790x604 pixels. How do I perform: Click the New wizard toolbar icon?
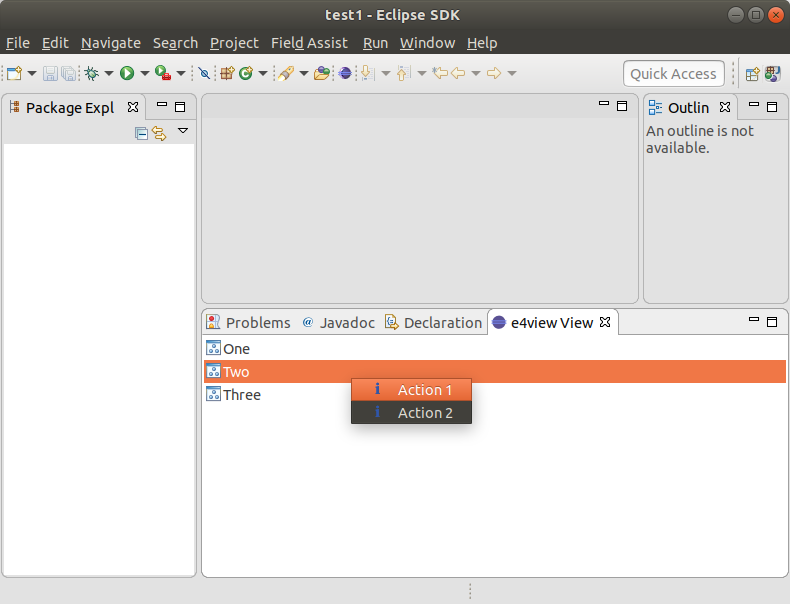pyautogui.click(x=15, y=74)
